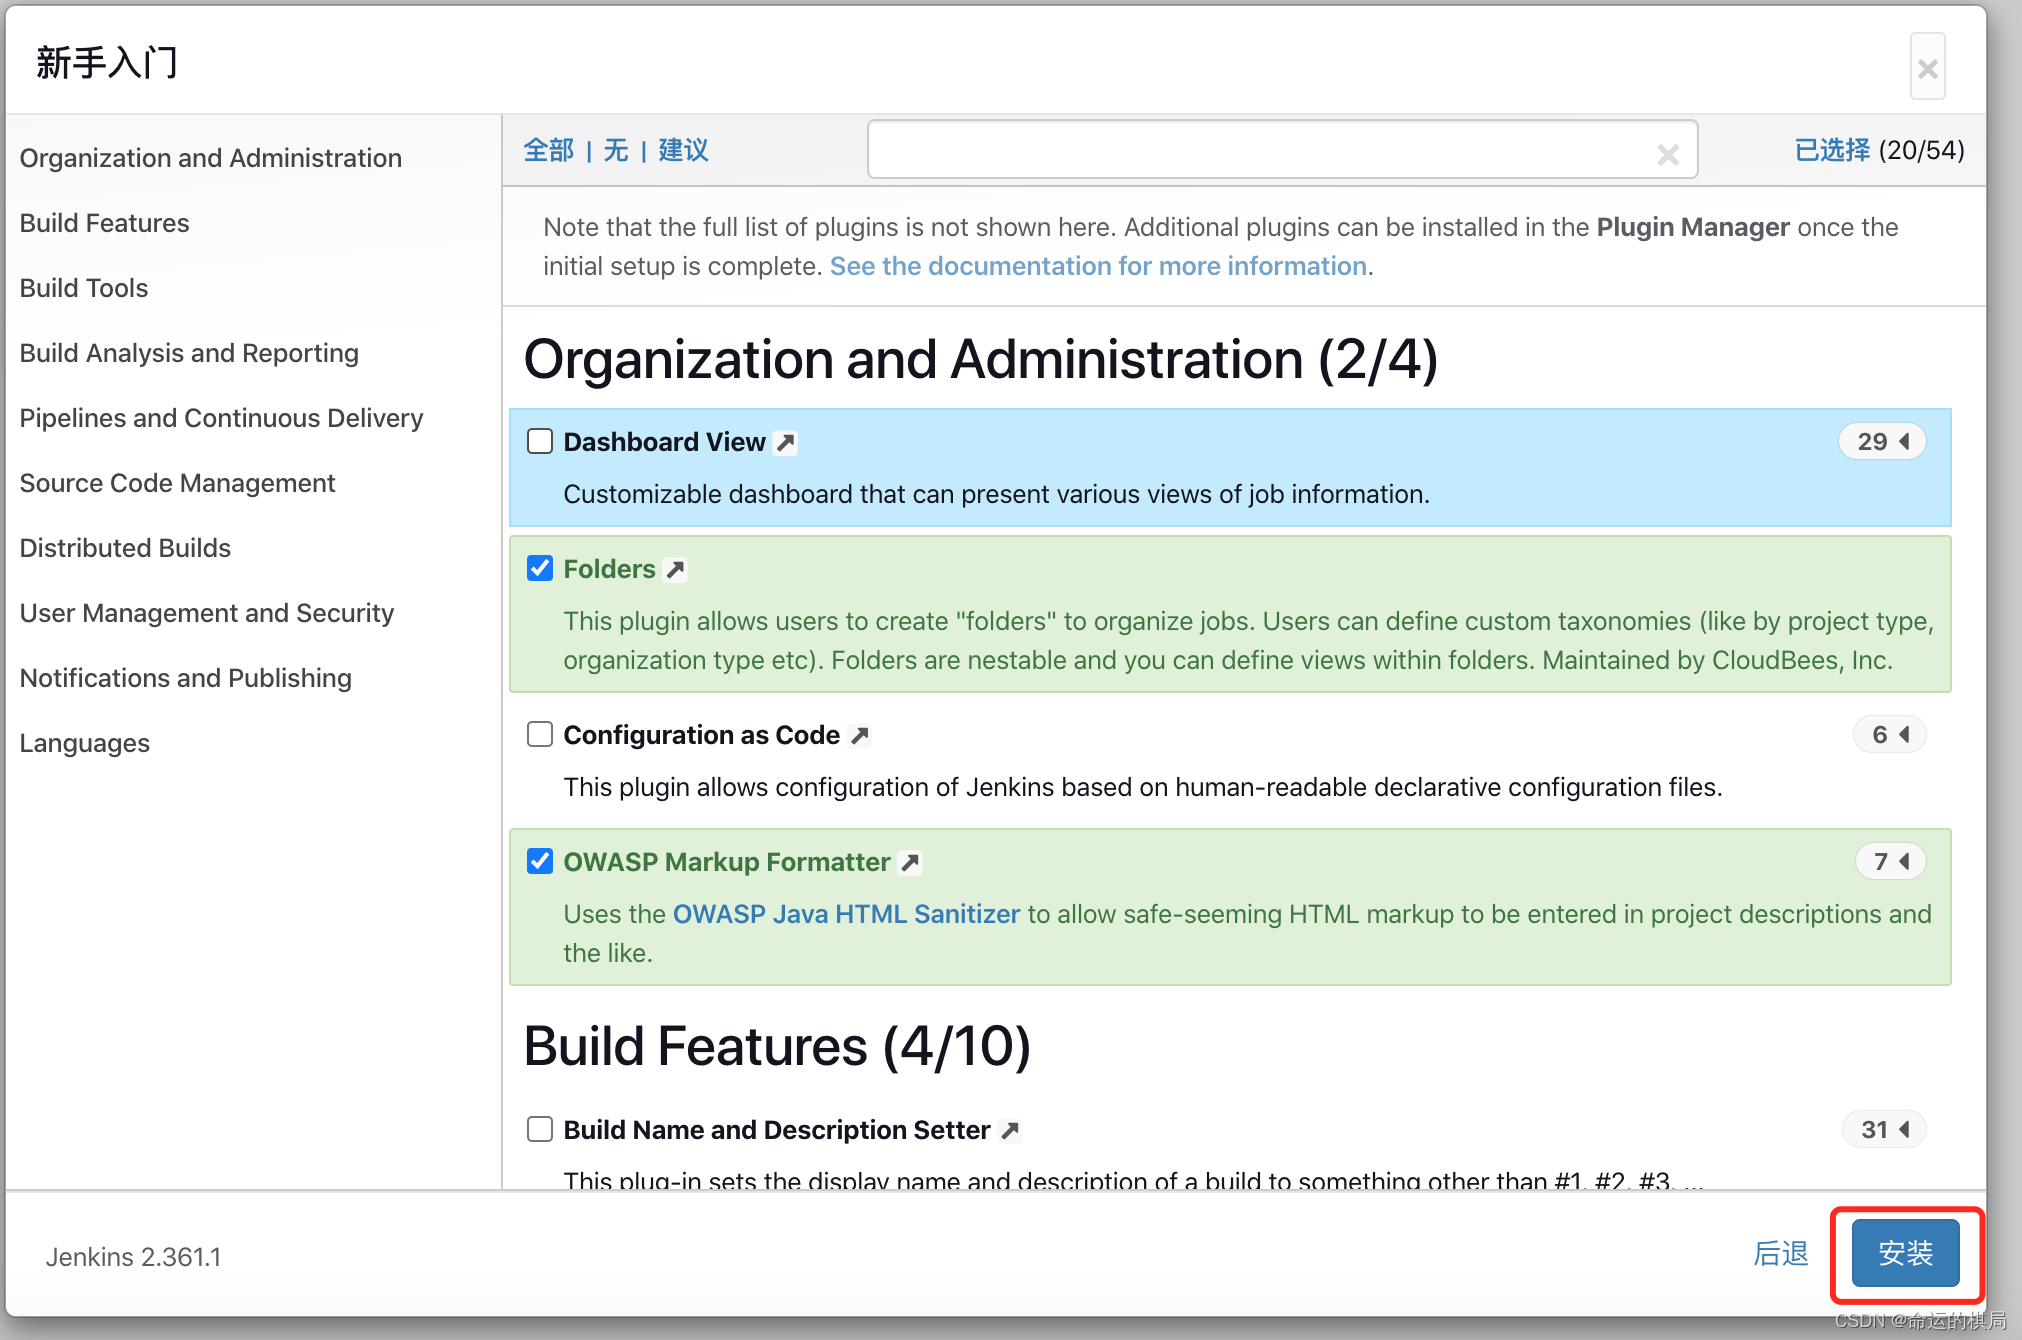The height and width of the screenshot is (1340, 2022).
Task: Open OWASP Markup Formatter link icon
Action: click(x=910, y=863)
